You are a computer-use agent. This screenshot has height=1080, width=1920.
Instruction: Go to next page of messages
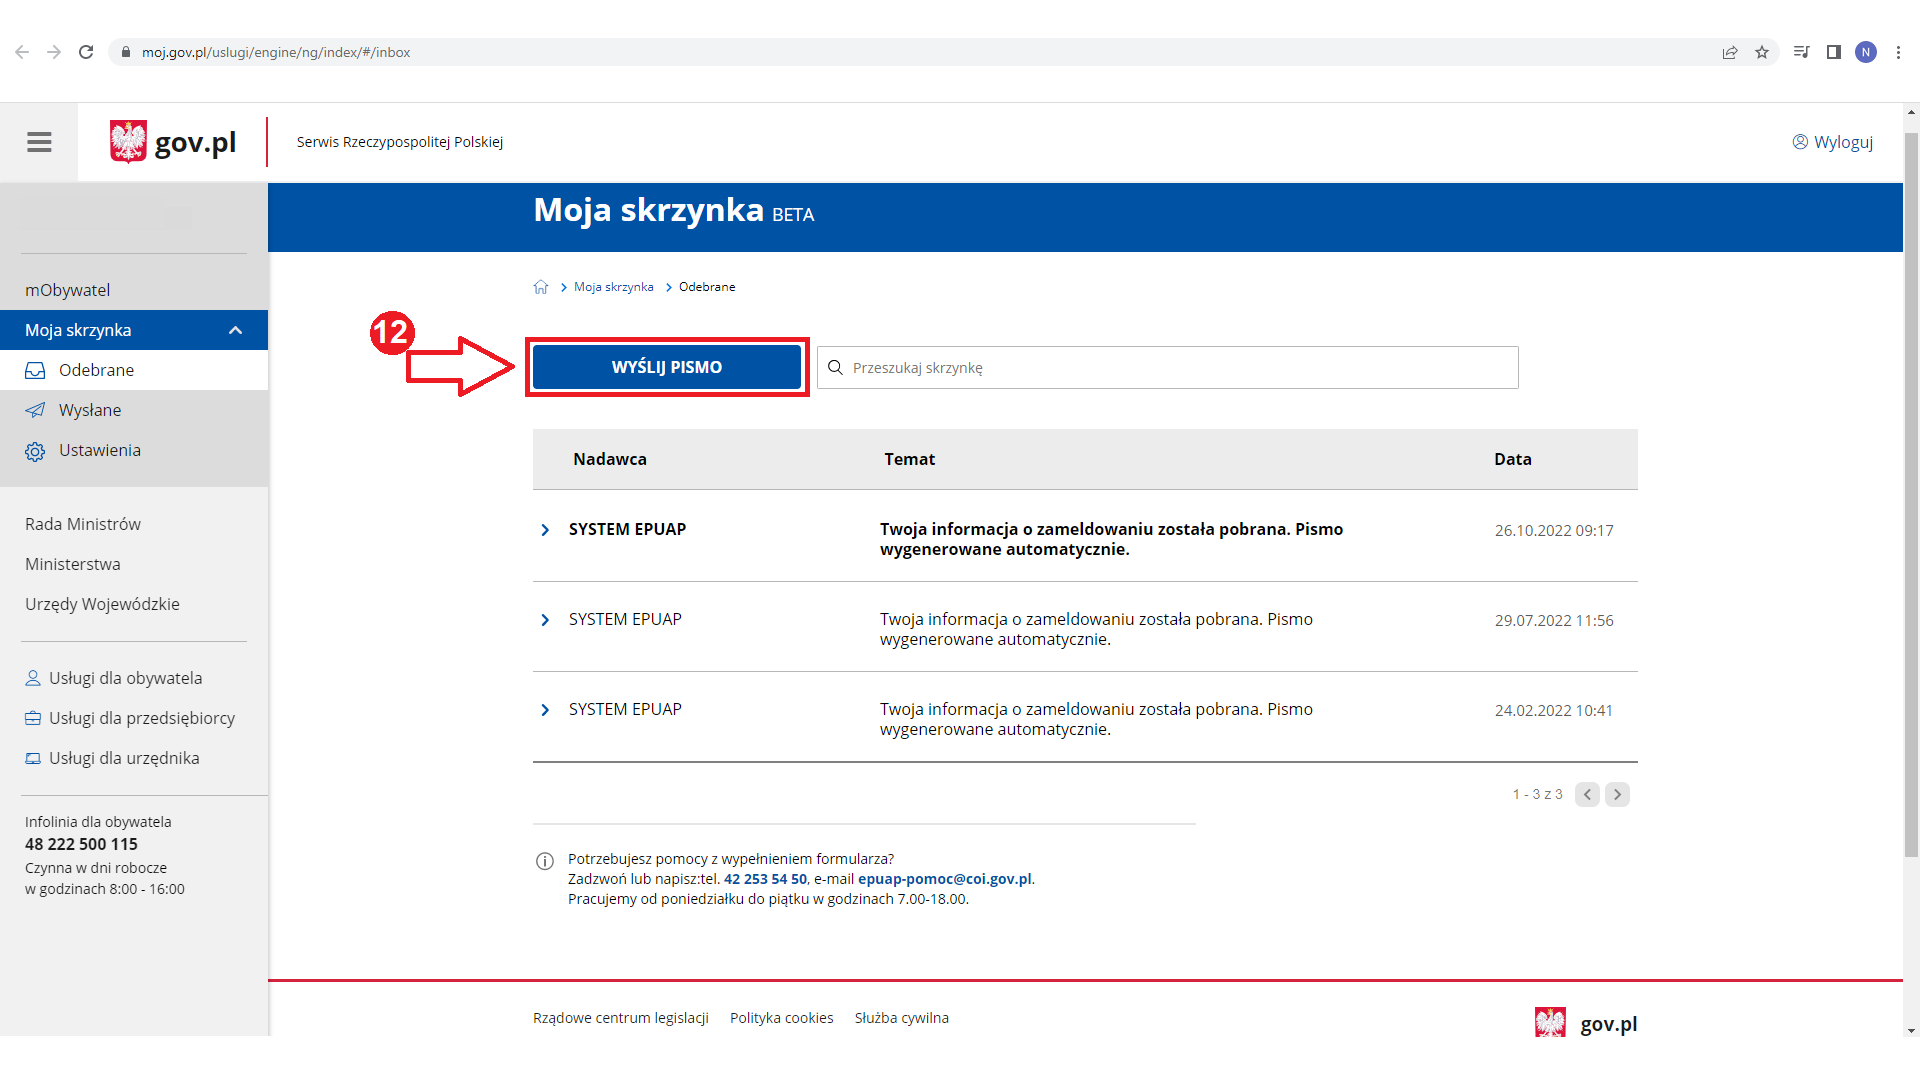(1617, 794)
